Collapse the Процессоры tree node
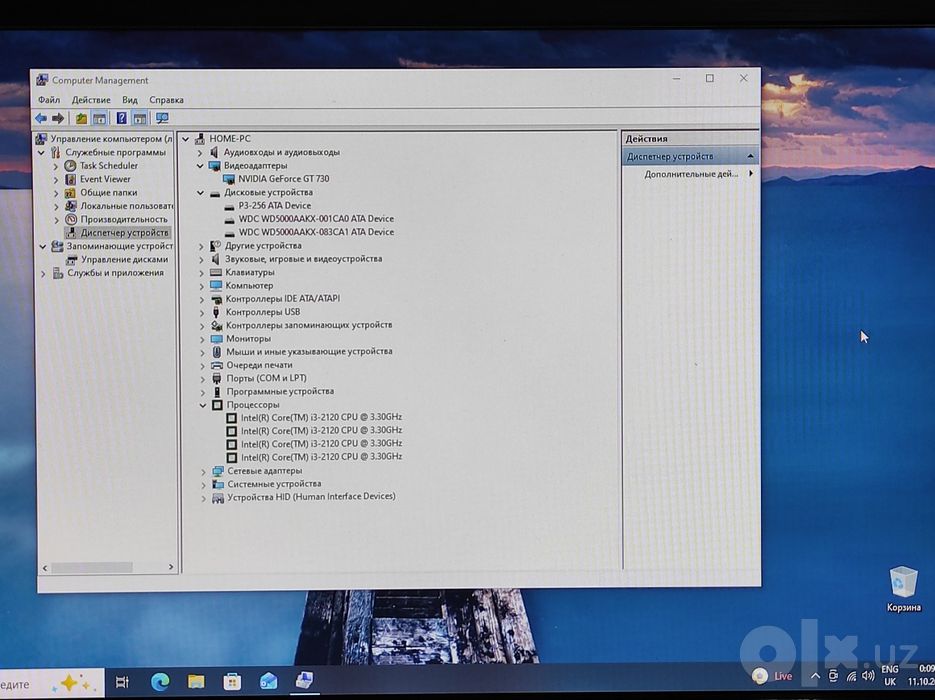Screen dimensions: 935x700 point(202,405)
